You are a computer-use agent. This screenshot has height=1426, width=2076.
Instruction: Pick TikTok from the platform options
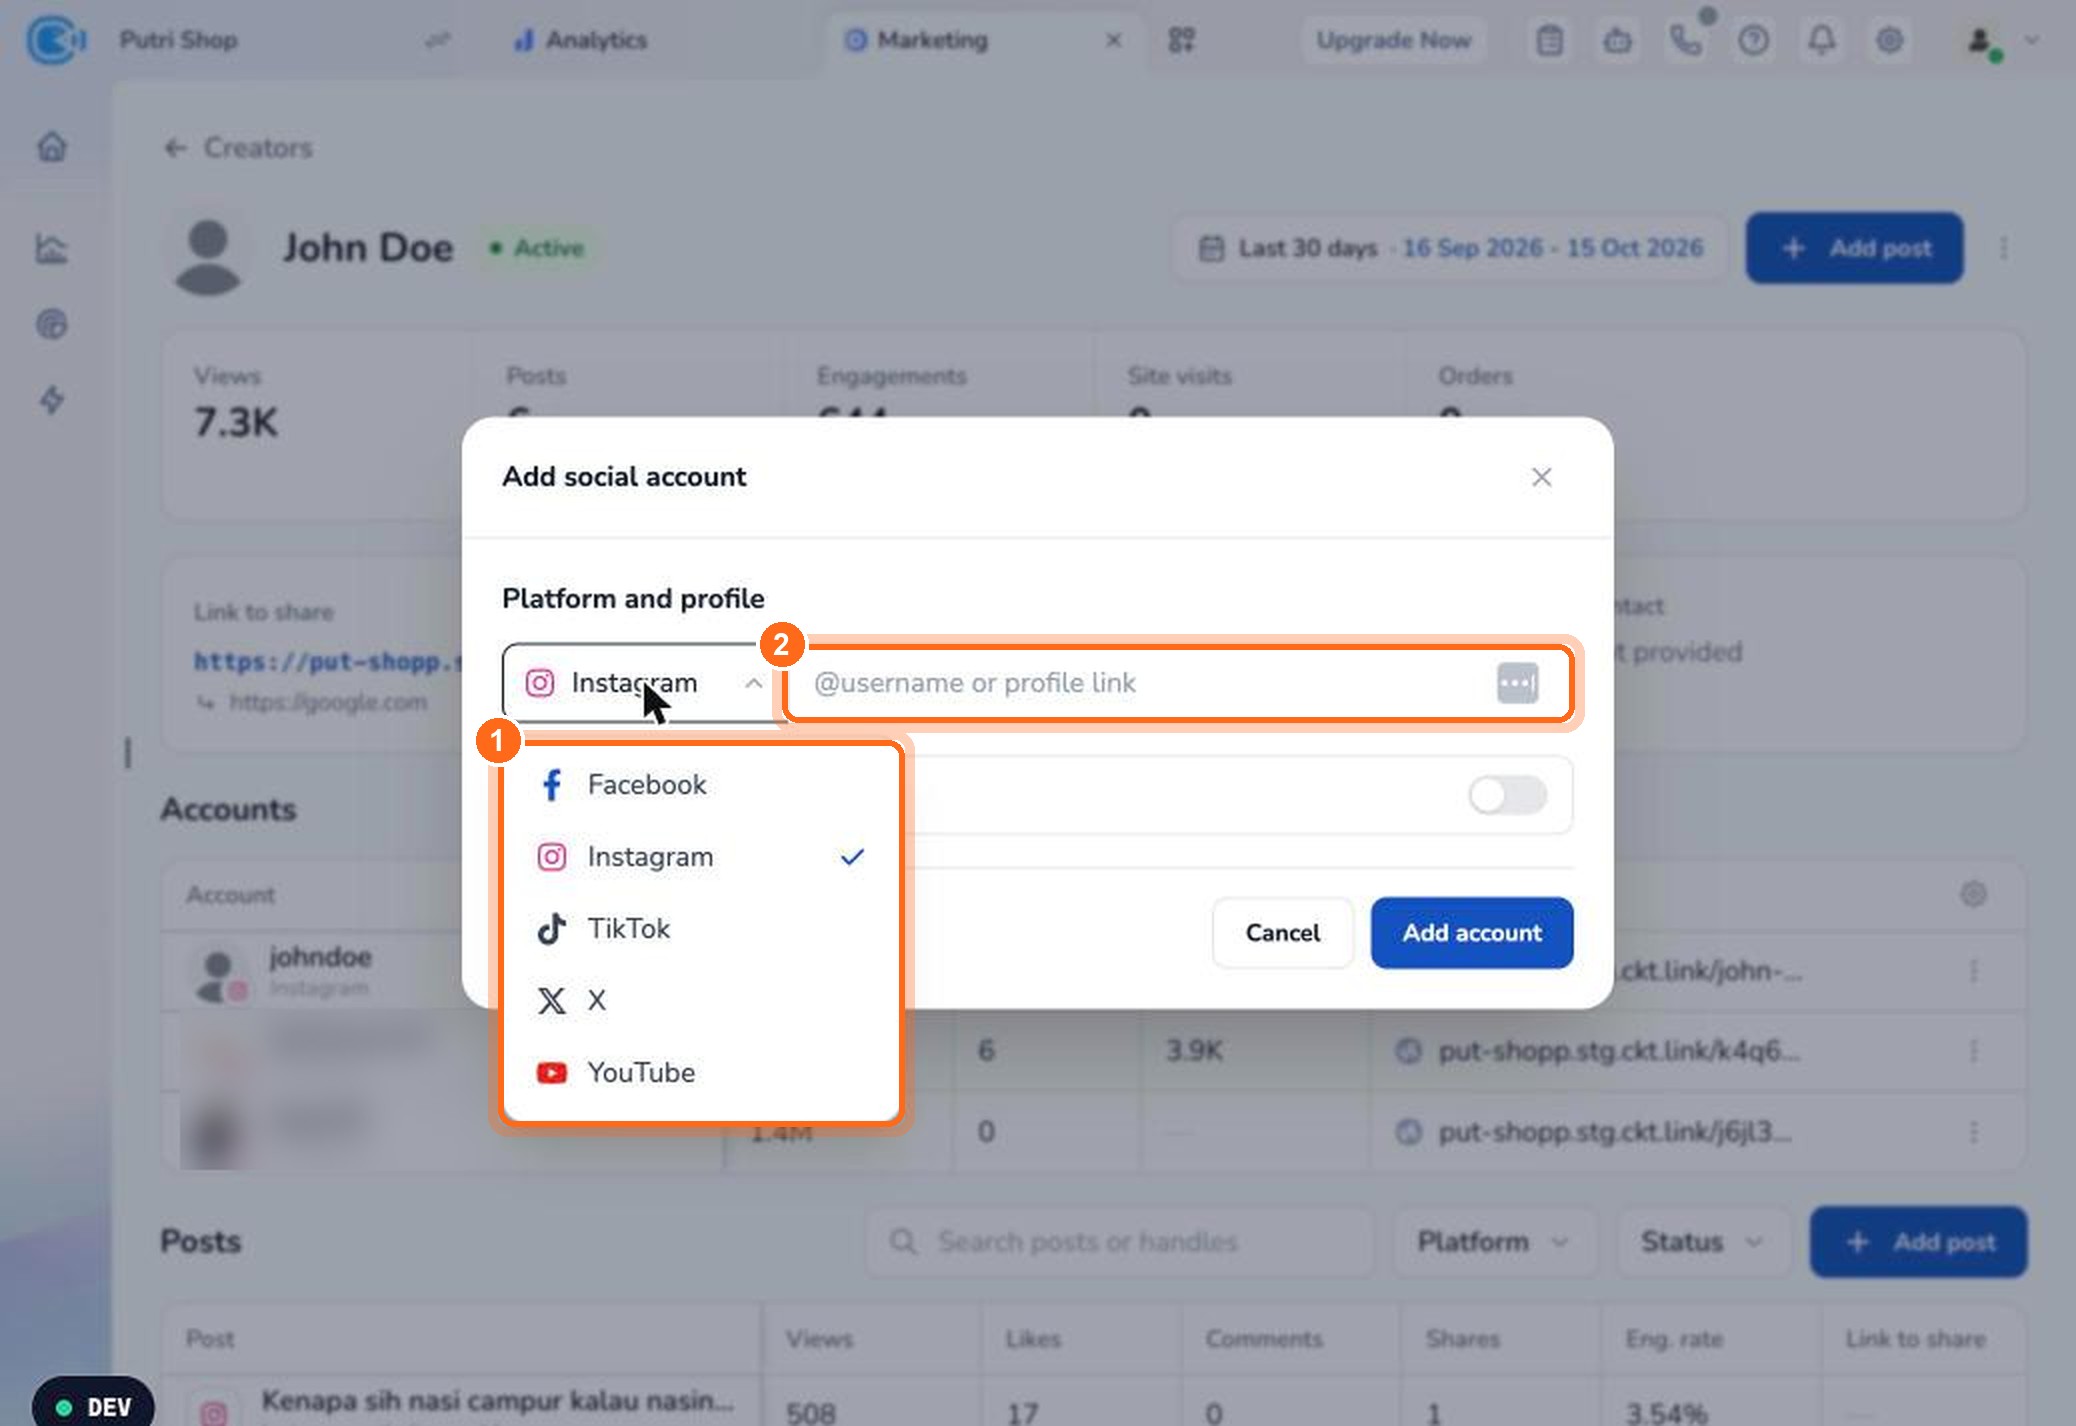701,929
